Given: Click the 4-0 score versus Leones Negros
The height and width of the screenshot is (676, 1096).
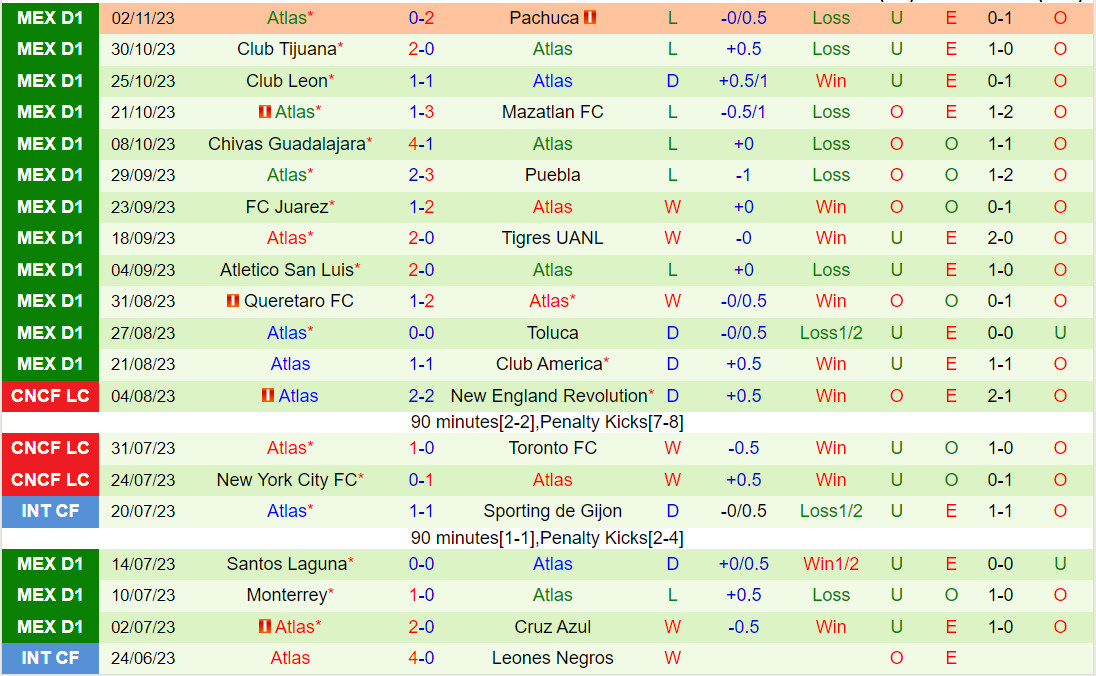Looking at the screenshot, I should pos(420,658).
